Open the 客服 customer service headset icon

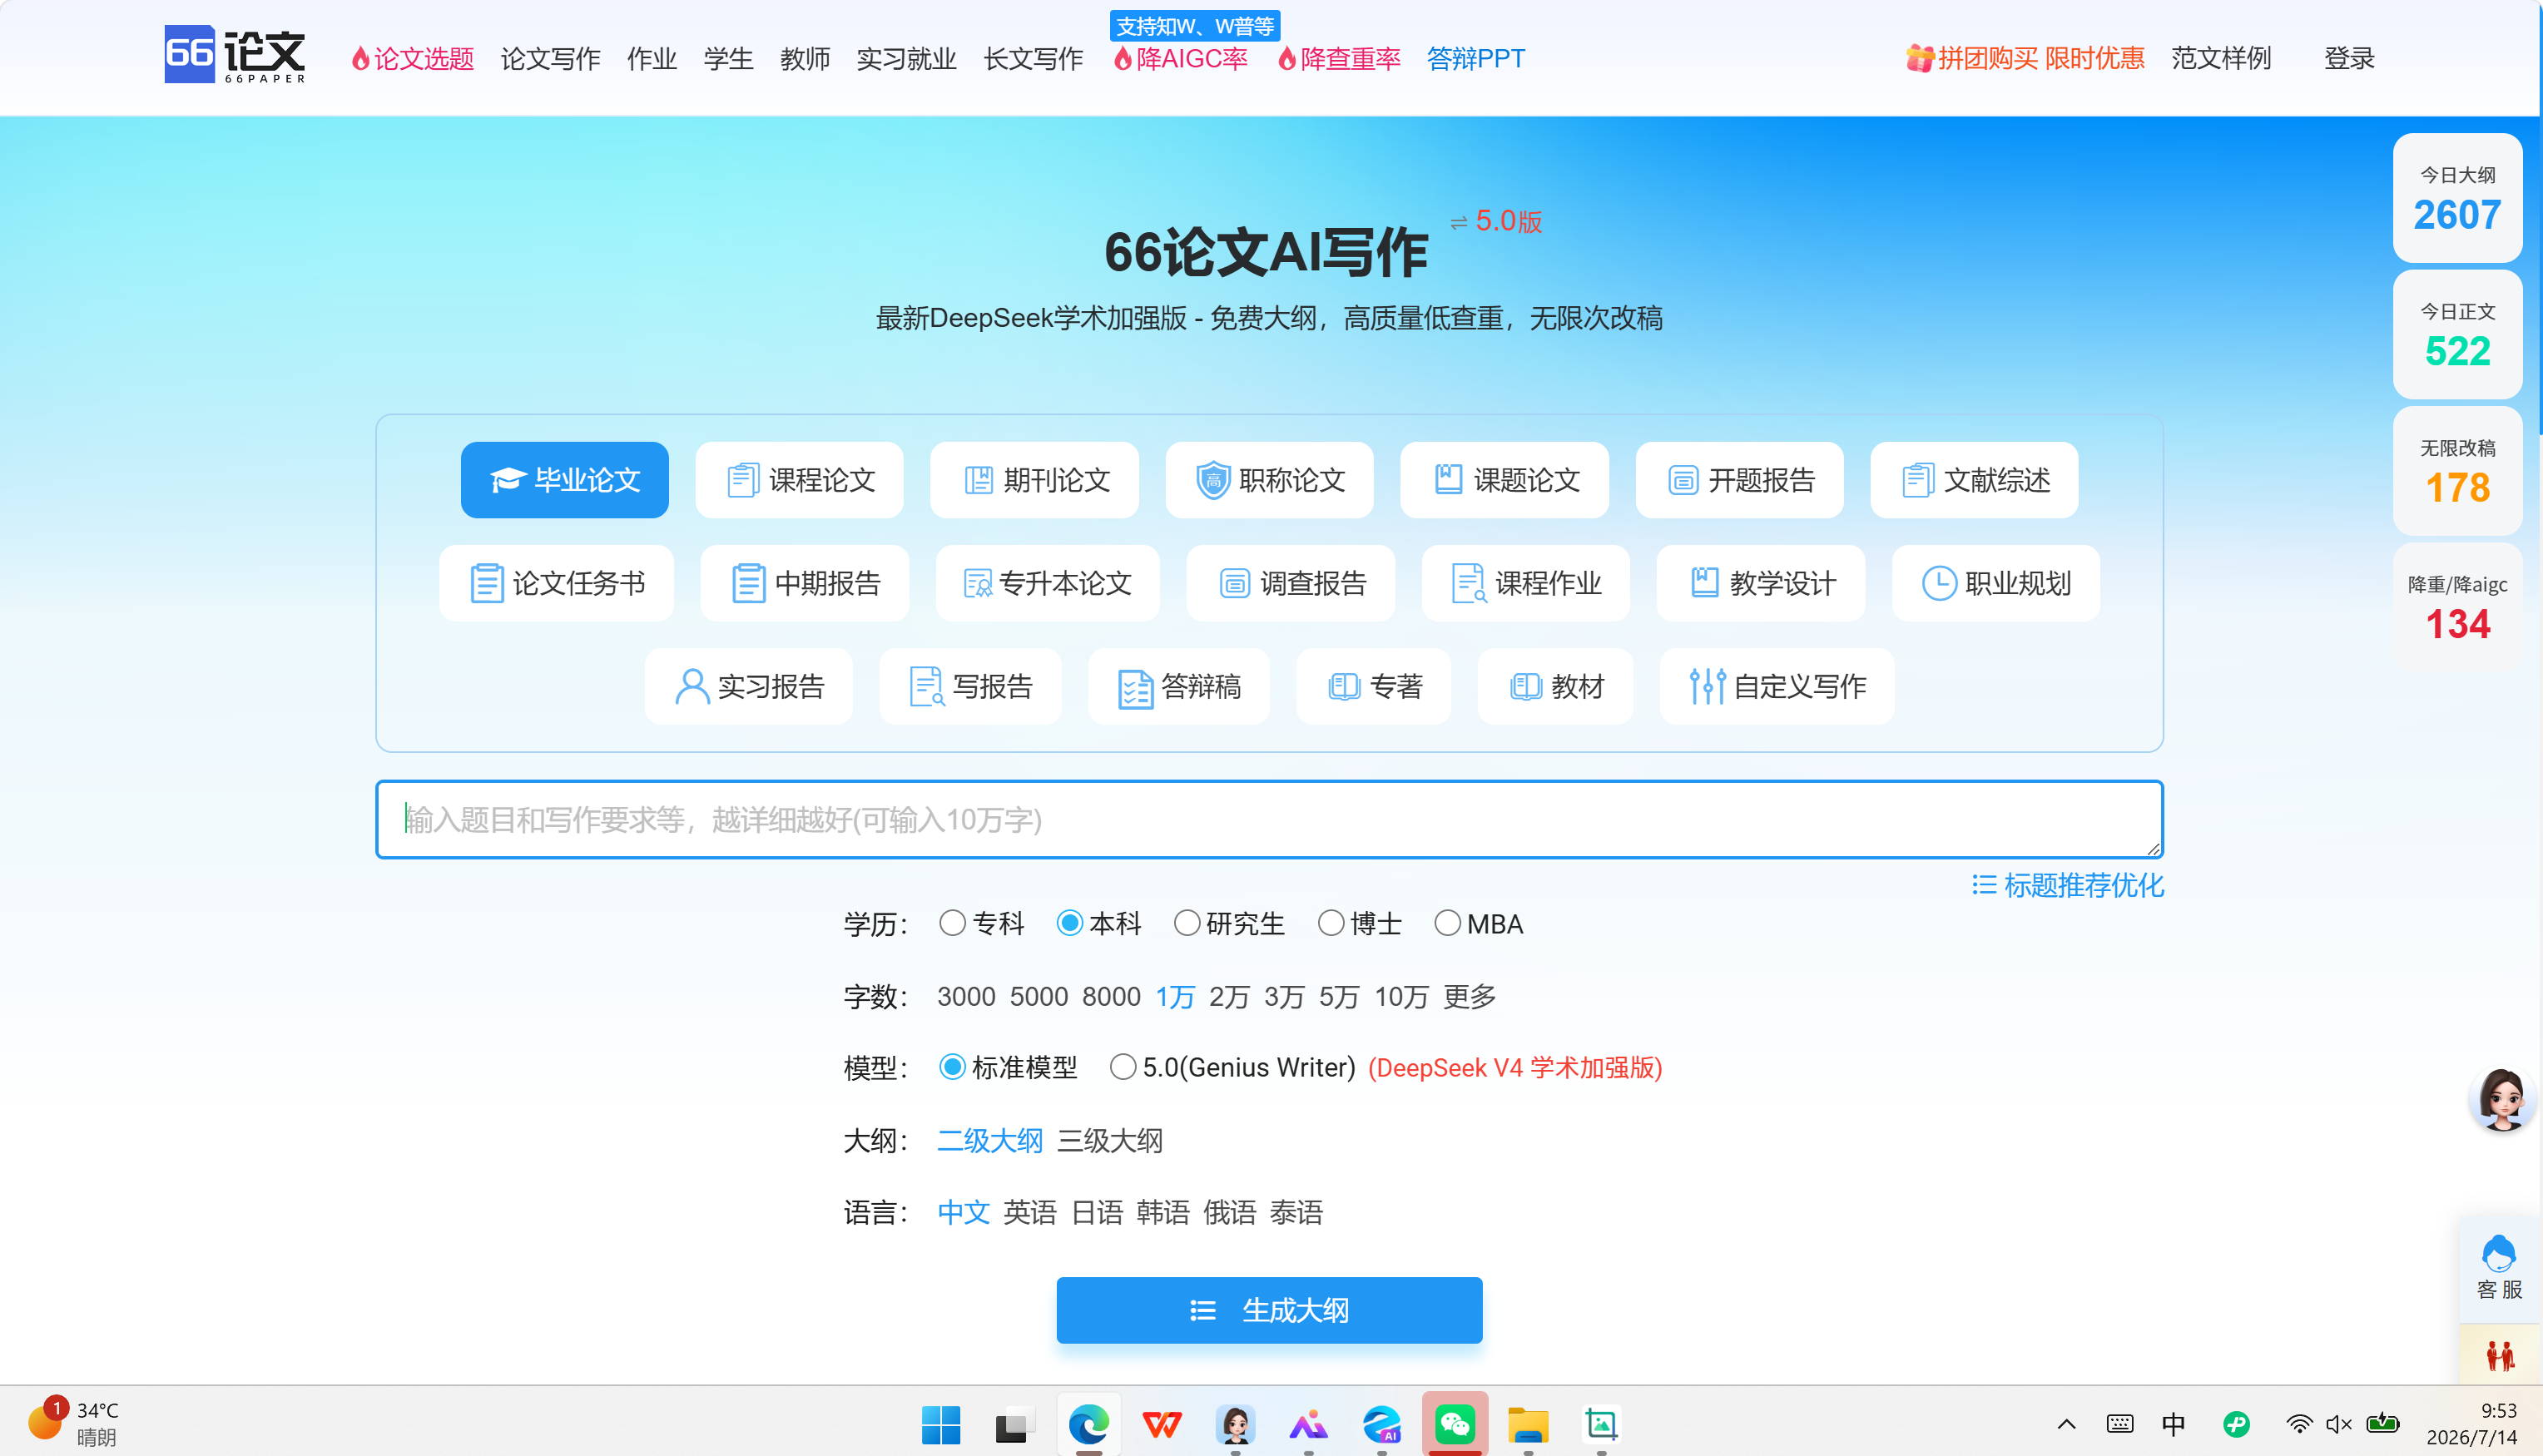pos(2499,1267)
